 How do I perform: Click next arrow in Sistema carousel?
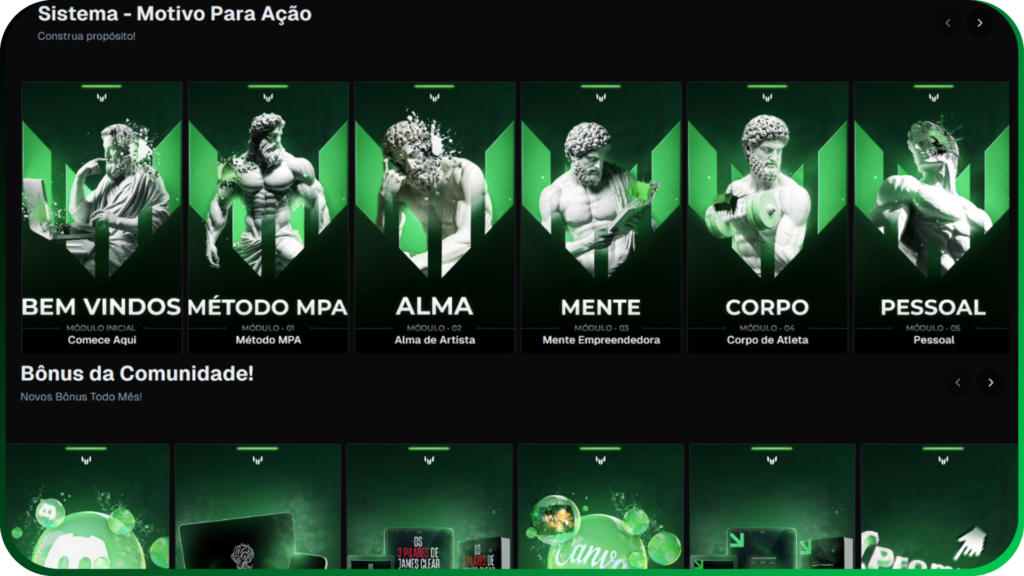coord(980,23)
